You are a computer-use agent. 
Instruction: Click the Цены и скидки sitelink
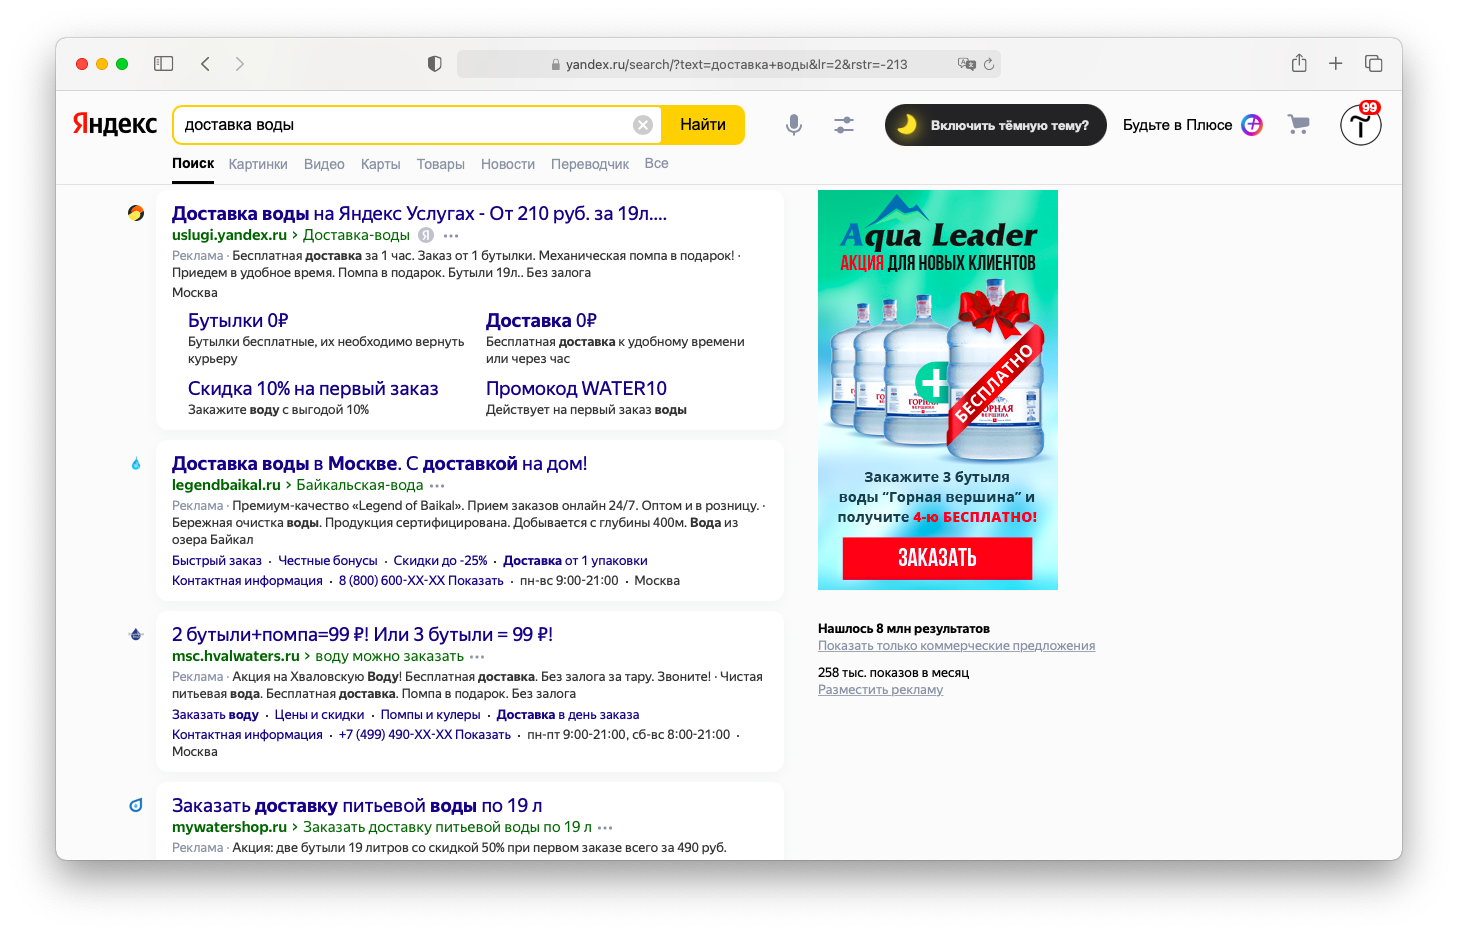[320, 715]
